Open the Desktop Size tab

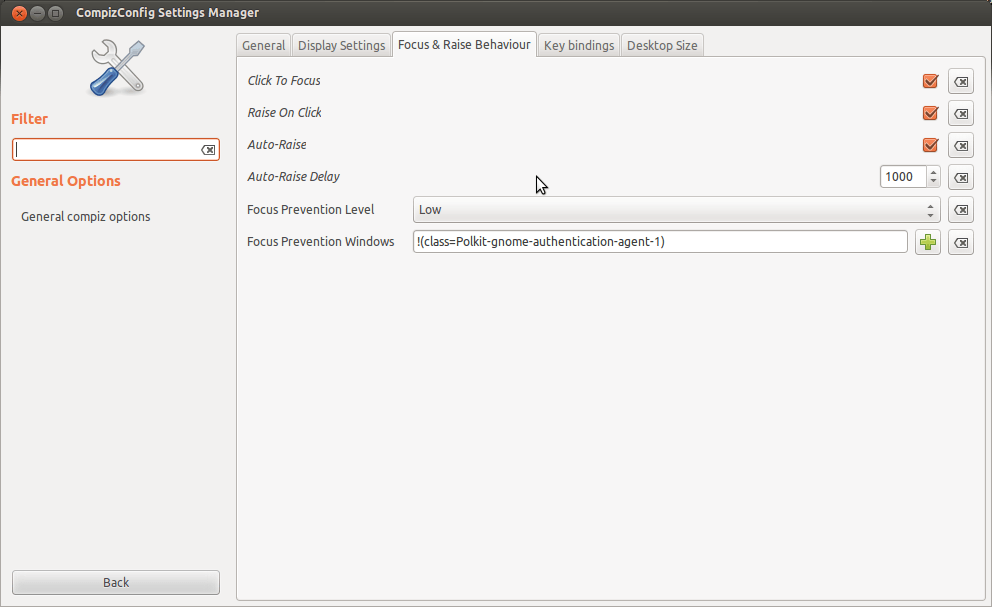[662, 46]
